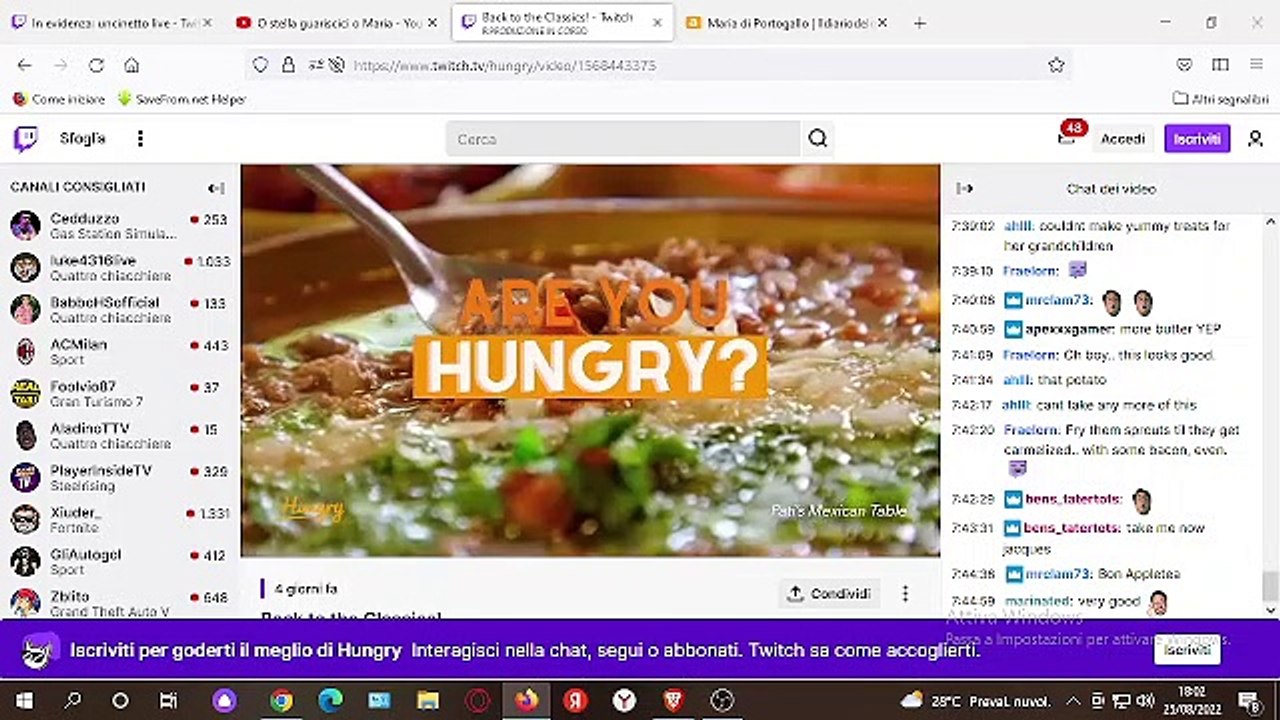Open the AladinoTTV channel
The image size is (1280, 720).
(x=120, y=435)
